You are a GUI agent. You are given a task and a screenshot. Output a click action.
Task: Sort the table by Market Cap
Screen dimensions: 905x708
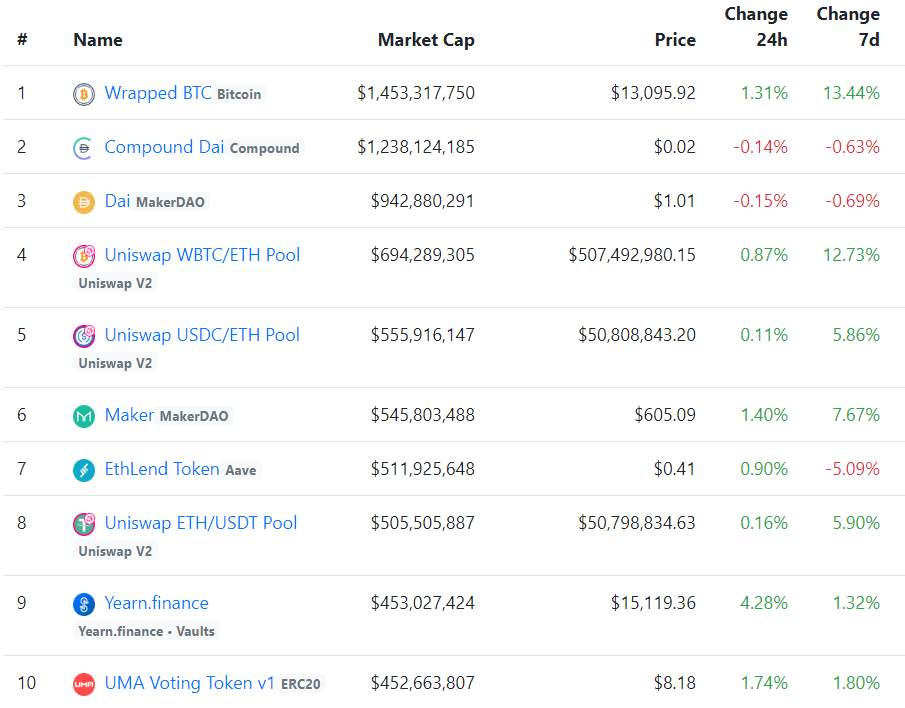[x=427, y=40]
